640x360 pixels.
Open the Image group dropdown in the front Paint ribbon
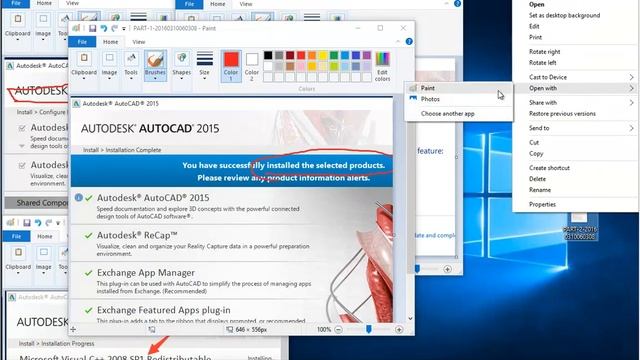pos(109,65)
